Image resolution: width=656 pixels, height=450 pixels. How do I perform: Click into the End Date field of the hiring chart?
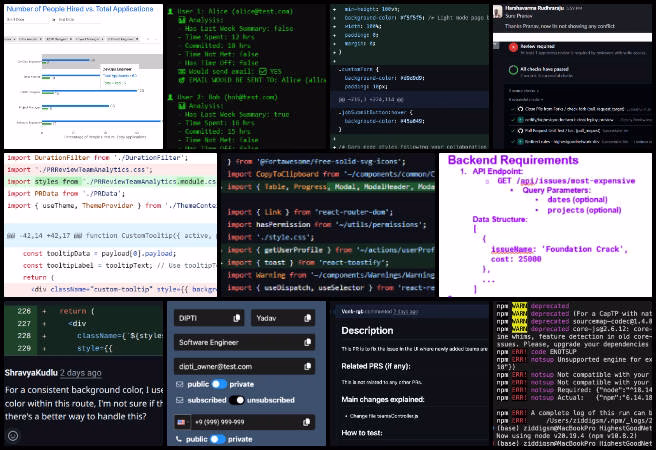(77, 20)
